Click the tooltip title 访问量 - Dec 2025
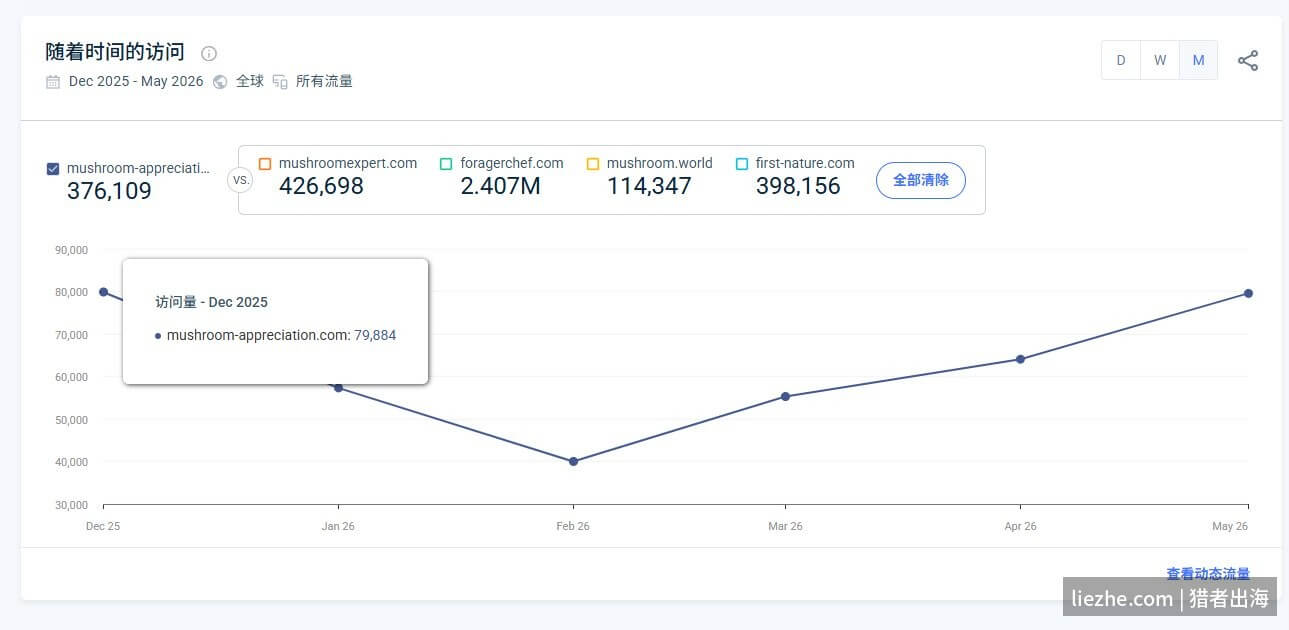The width and height of the screenshot is (1289, 630). click(x=211, y=302)
